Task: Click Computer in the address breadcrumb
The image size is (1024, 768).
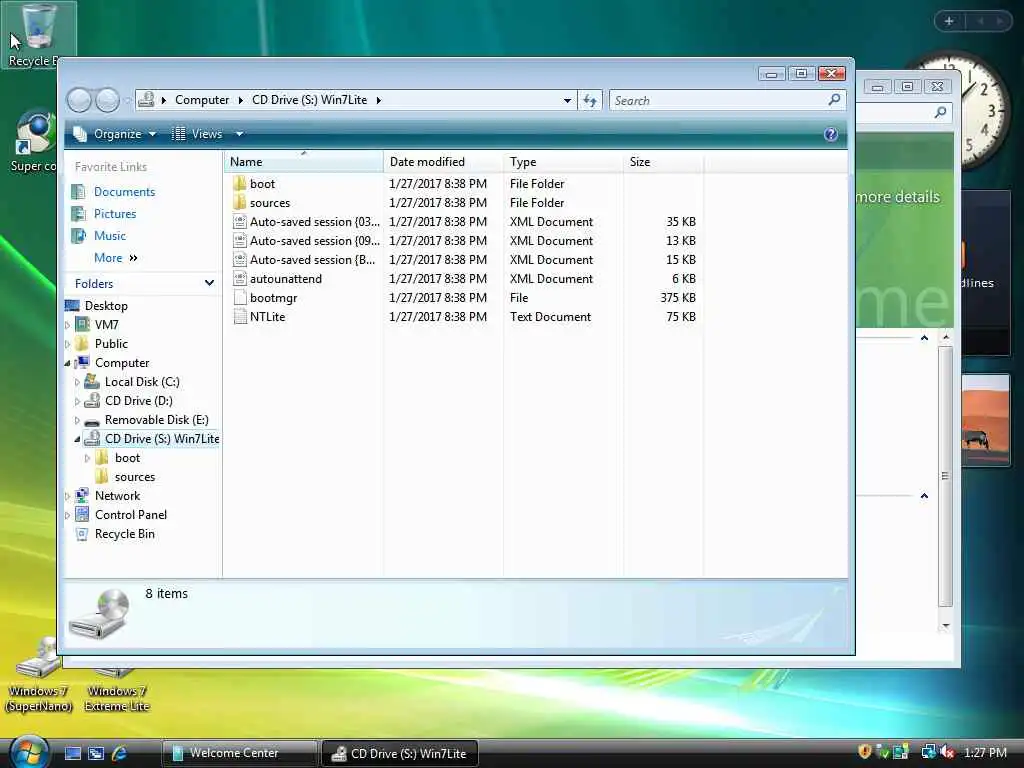Action: point(202,100)
